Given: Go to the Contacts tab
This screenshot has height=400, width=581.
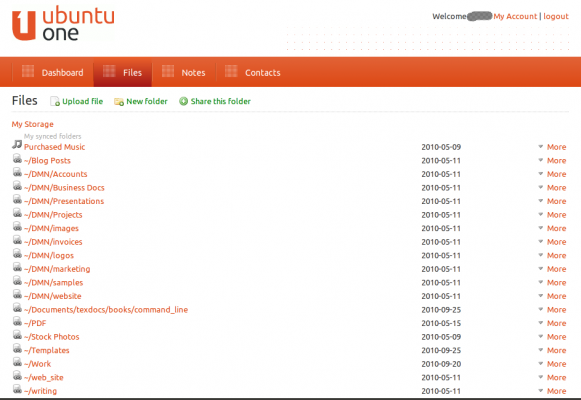Looking at the screenshot, I should 253,72.
